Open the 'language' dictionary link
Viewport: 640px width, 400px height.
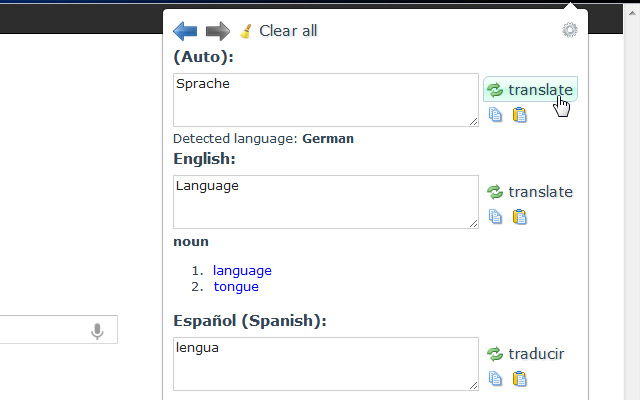[x=242, y=270]
